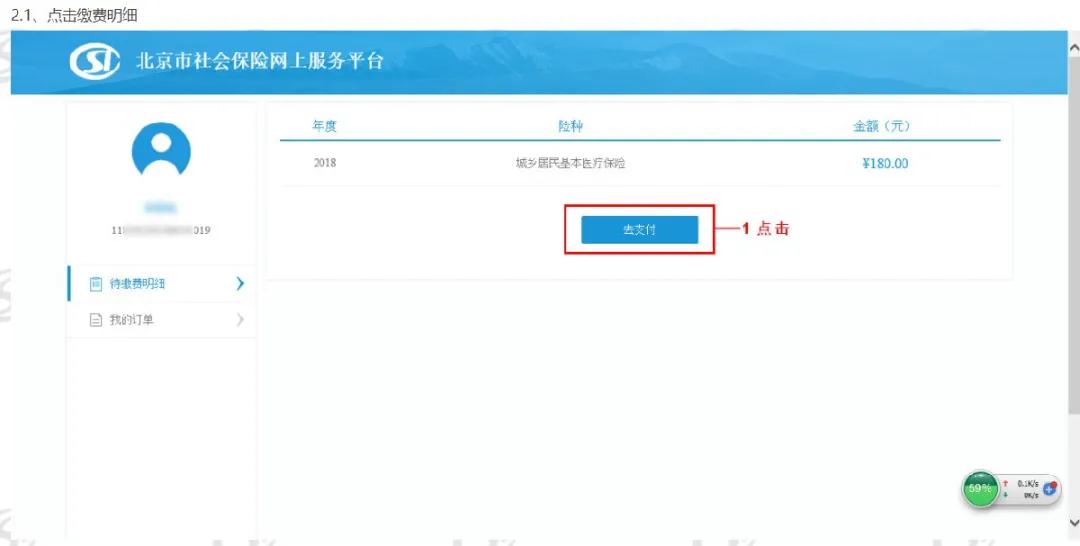Click the document icon beside 我的订单
The image size is (1080, 546).
(x=96, y=320)
